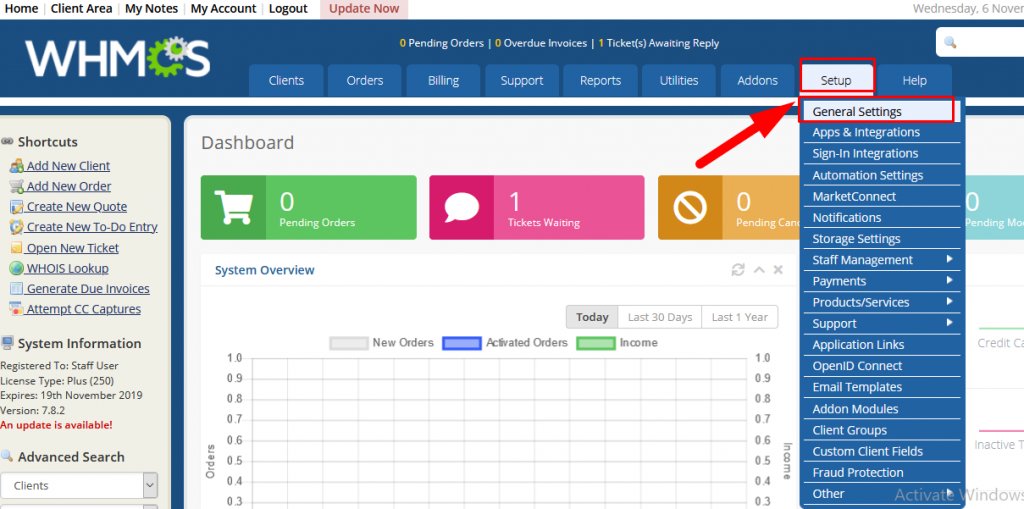
Task: Open the My Notes link
Action: point(152,8)
